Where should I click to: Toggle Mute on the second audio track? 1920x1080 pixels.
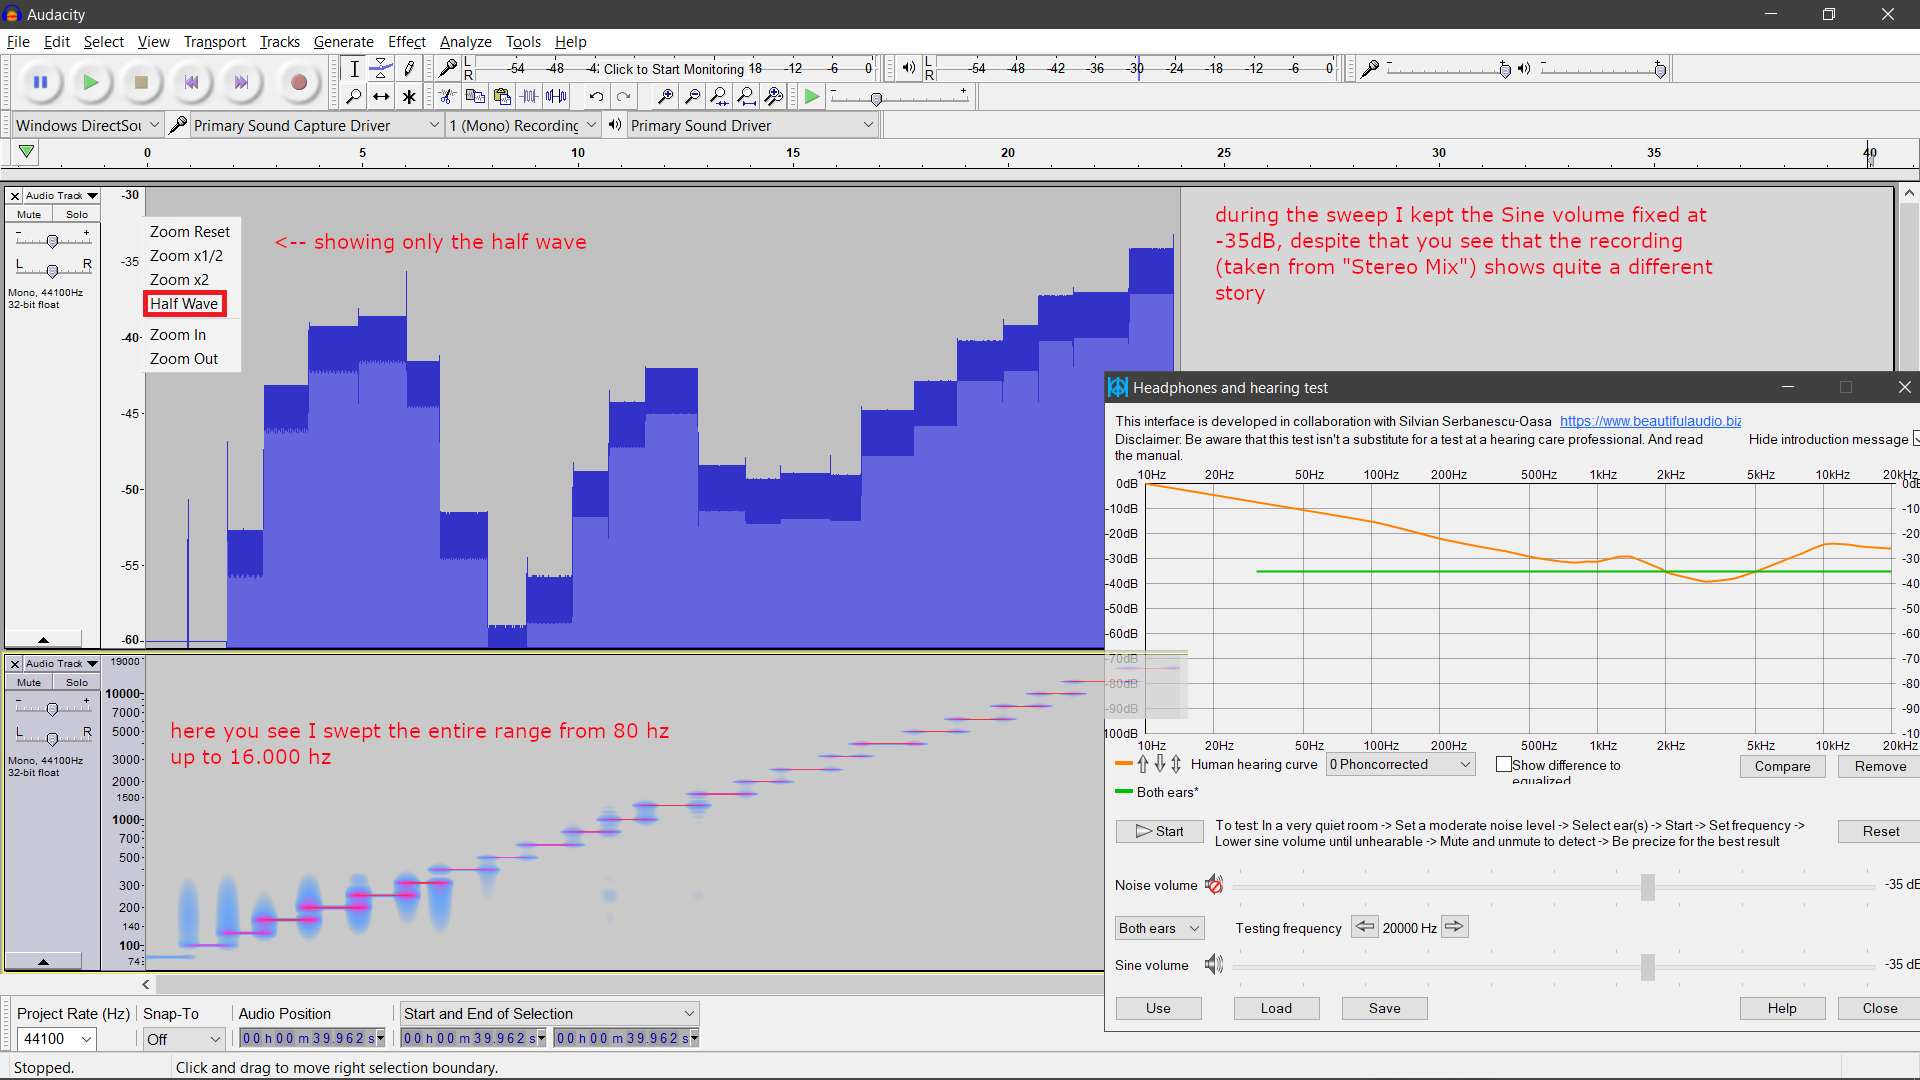pos(29,682)
